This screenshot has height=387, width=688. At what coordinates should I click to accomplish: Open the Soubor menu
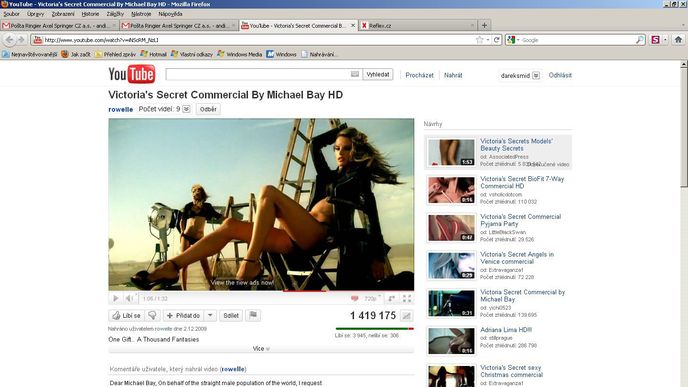11,14
